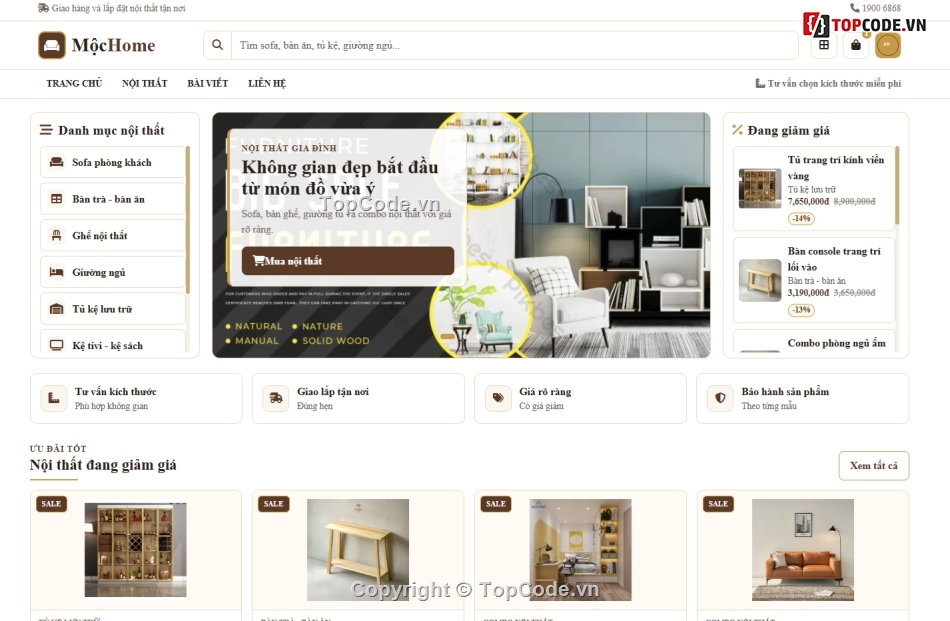
Task: Click glass cabinet thumbnail in sale sidebar
Action: point(760,188)
